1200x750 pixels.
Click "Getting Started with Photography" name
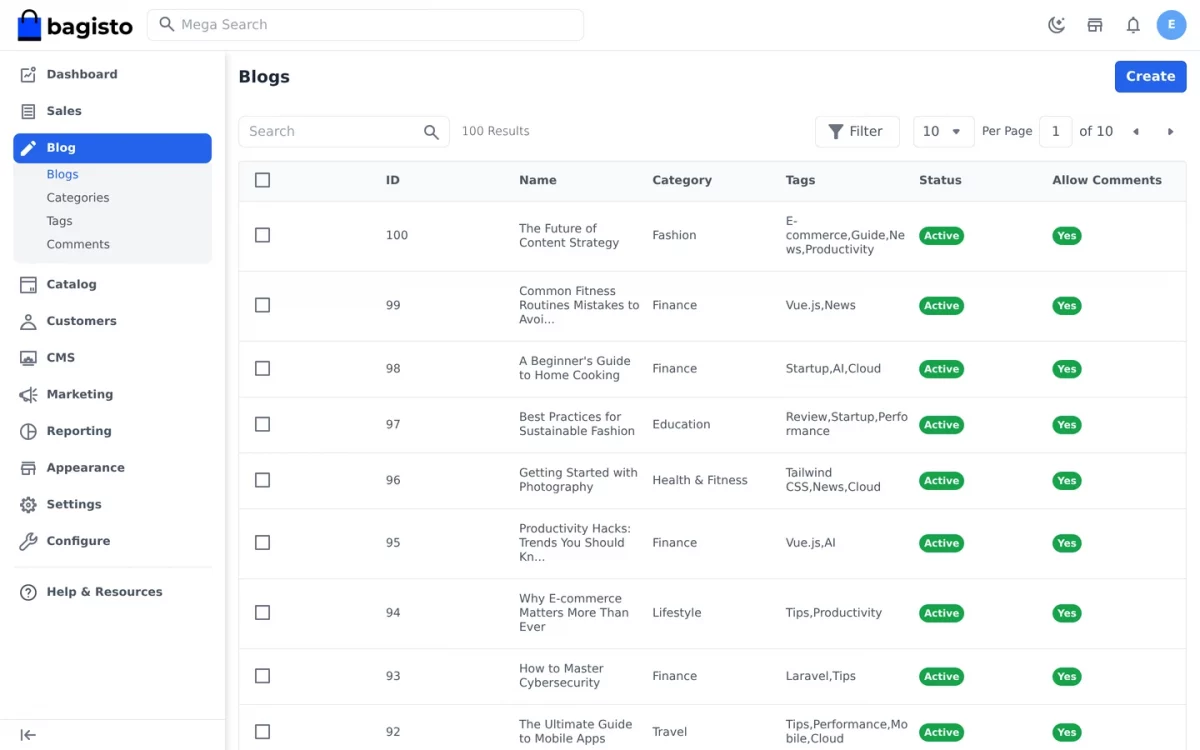(578, 480)
